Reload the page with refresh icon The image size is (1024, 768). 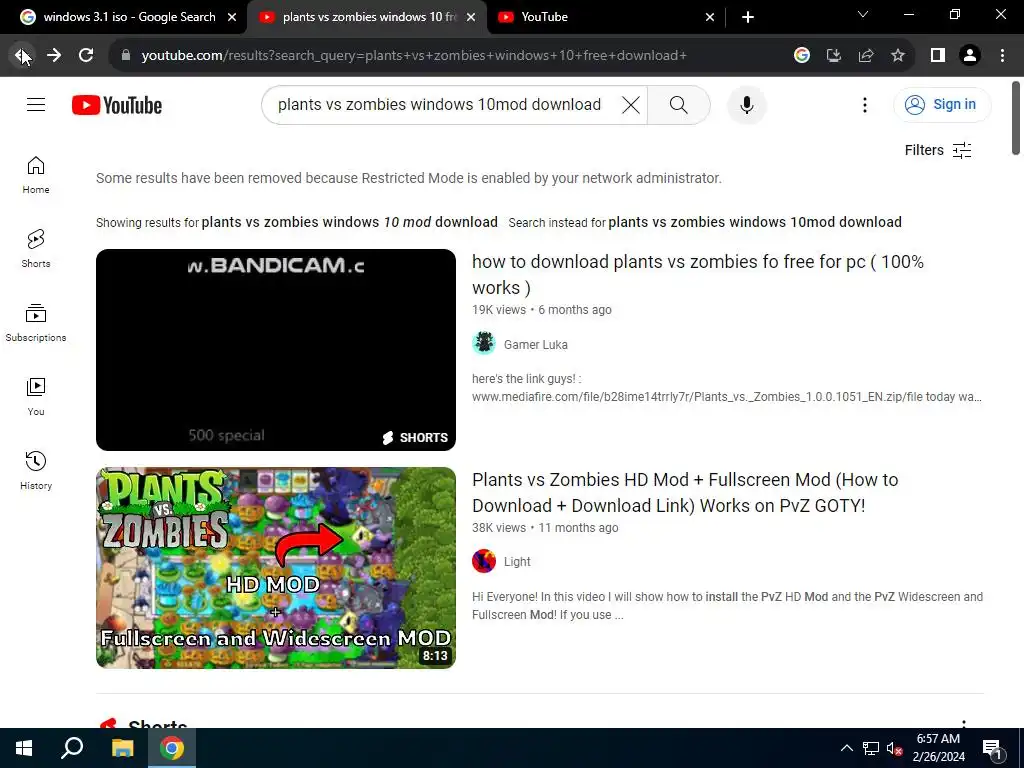tap(86, 56)
